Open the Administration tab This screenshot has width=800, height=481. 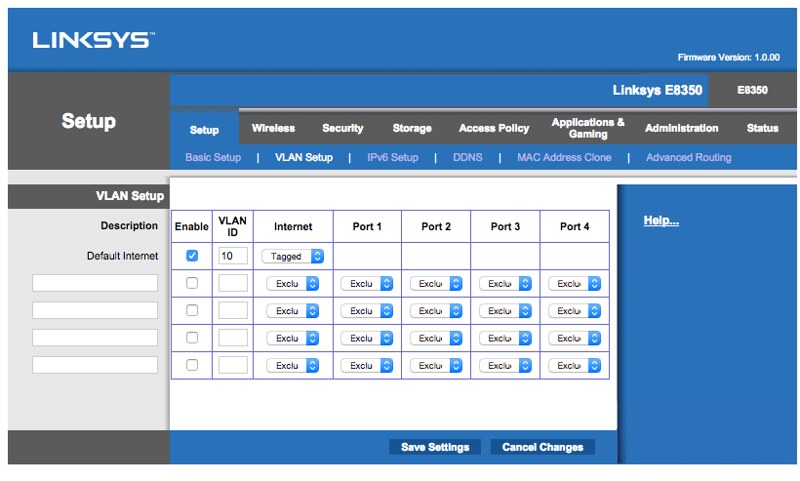[x=681, y=128]
